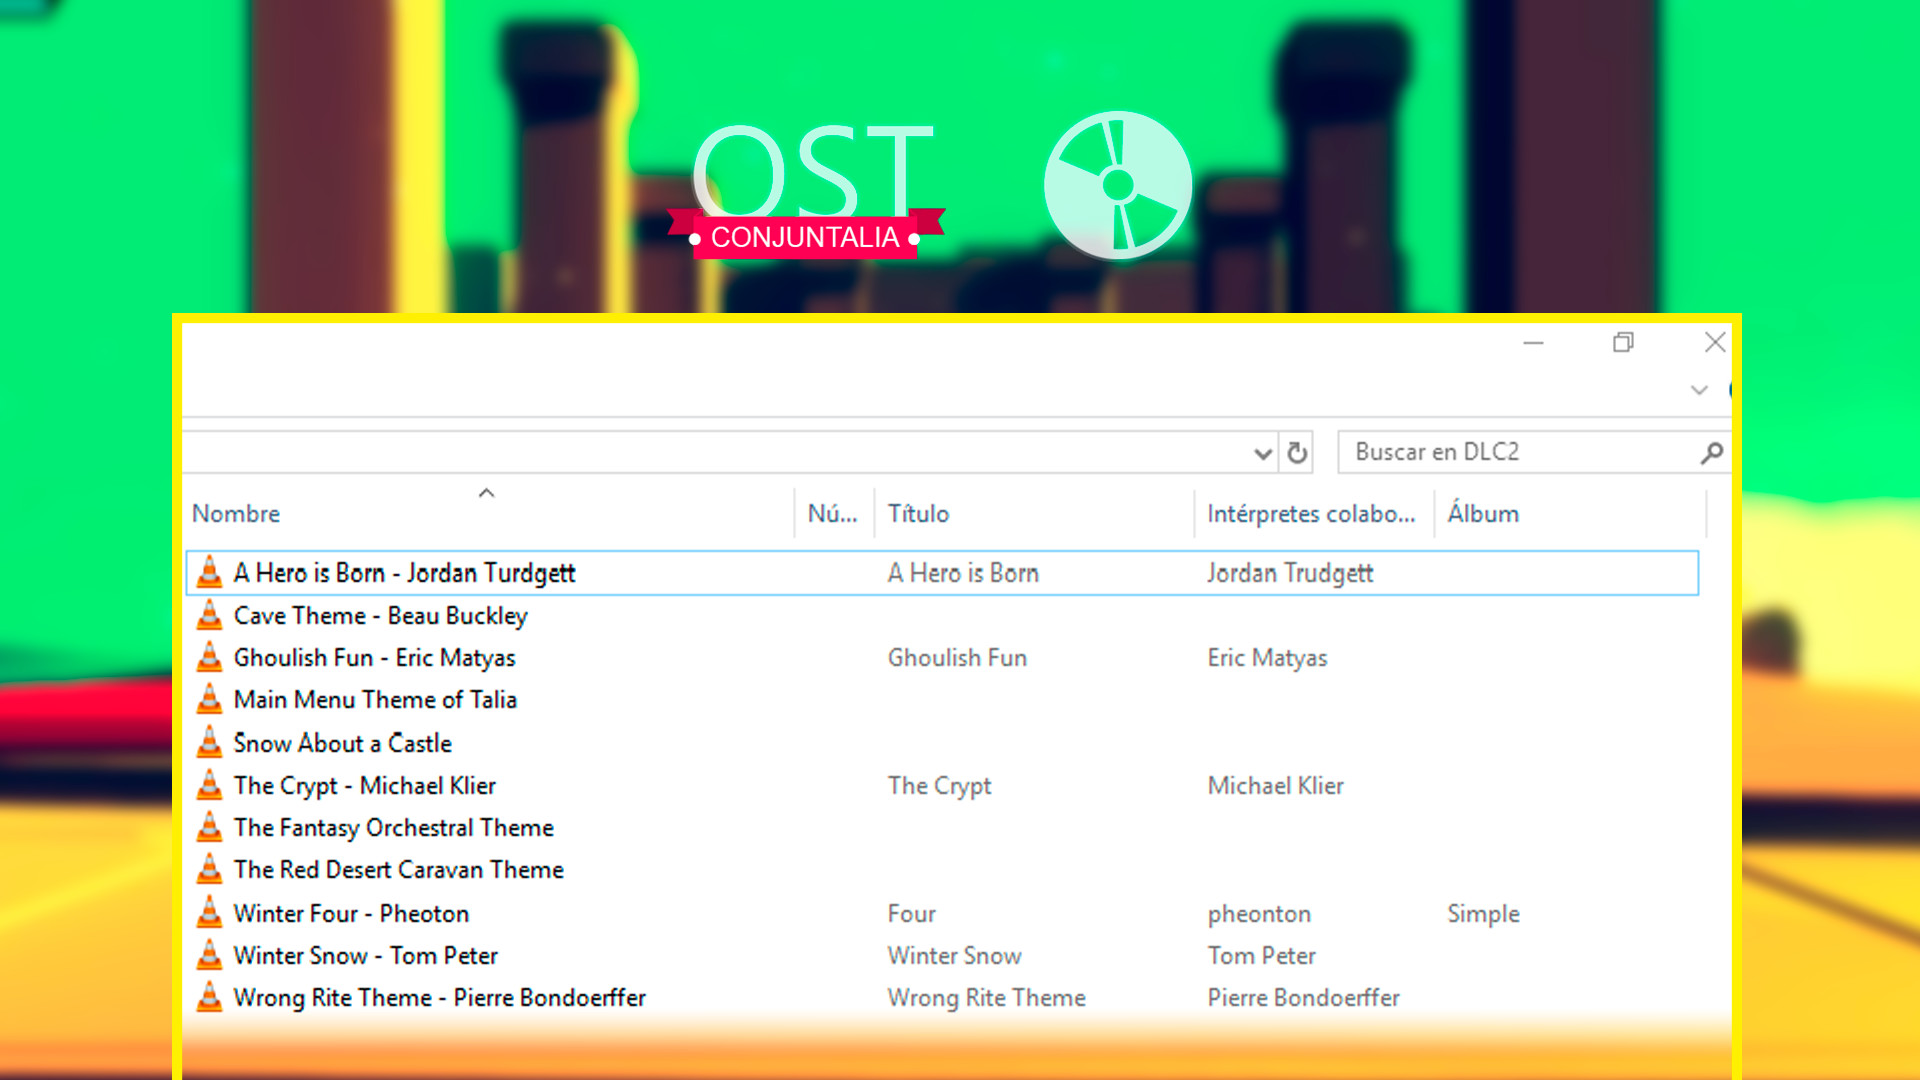Click the refresh icon near the address bar
1920x1080 pixels.
1297,452
